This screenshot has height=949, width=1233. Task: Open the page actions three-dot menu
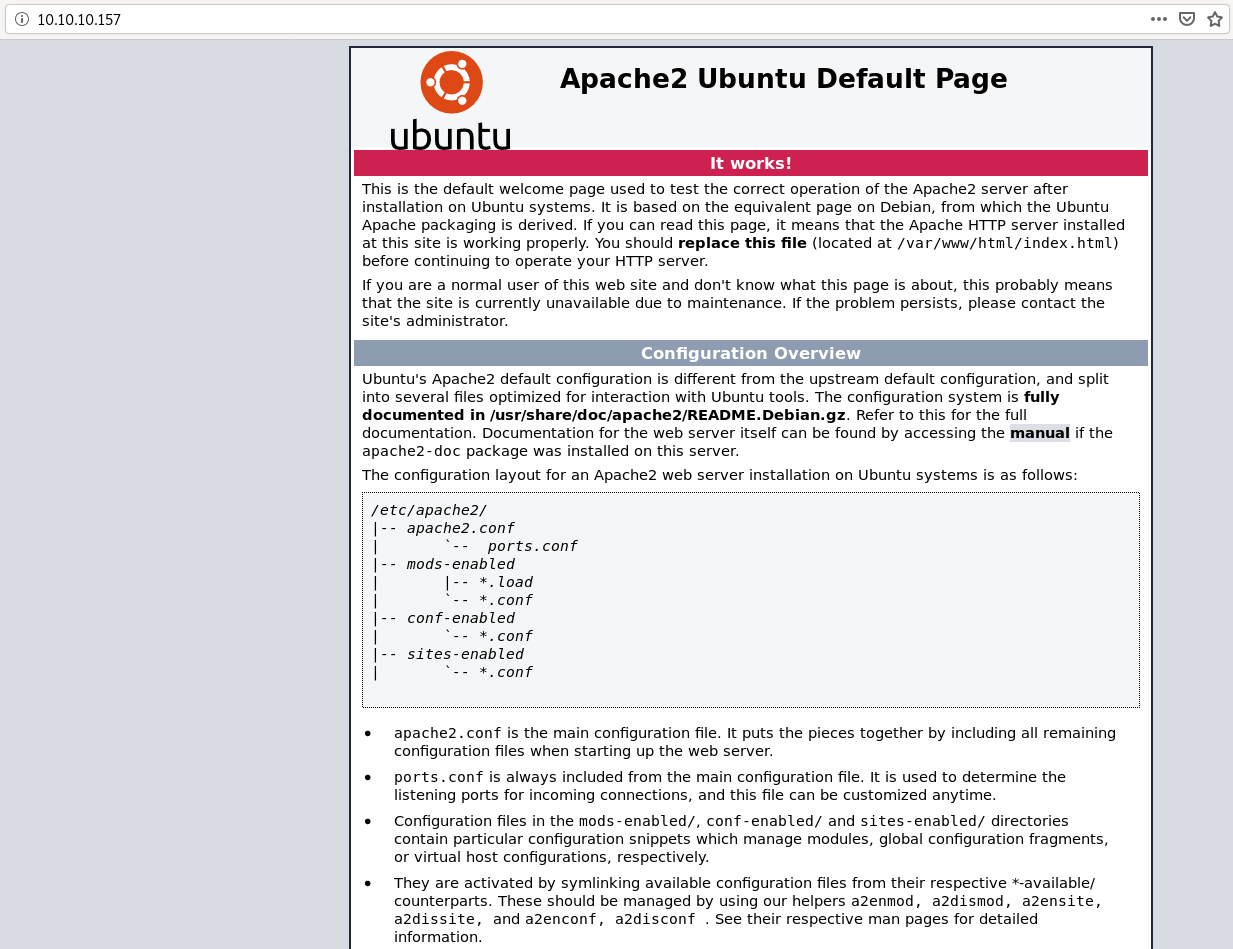tap(1159, 19)
